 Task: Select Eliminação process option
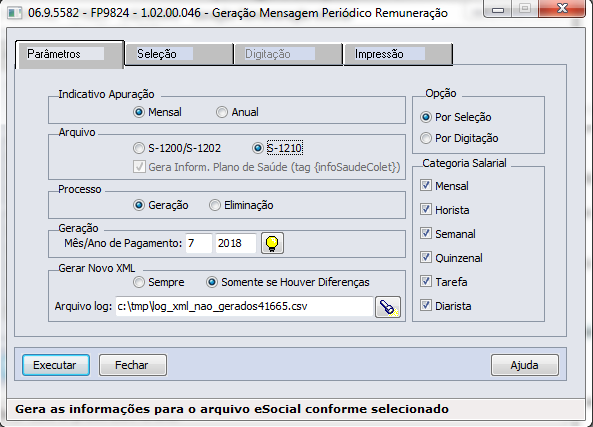click(x=241, y=205)
